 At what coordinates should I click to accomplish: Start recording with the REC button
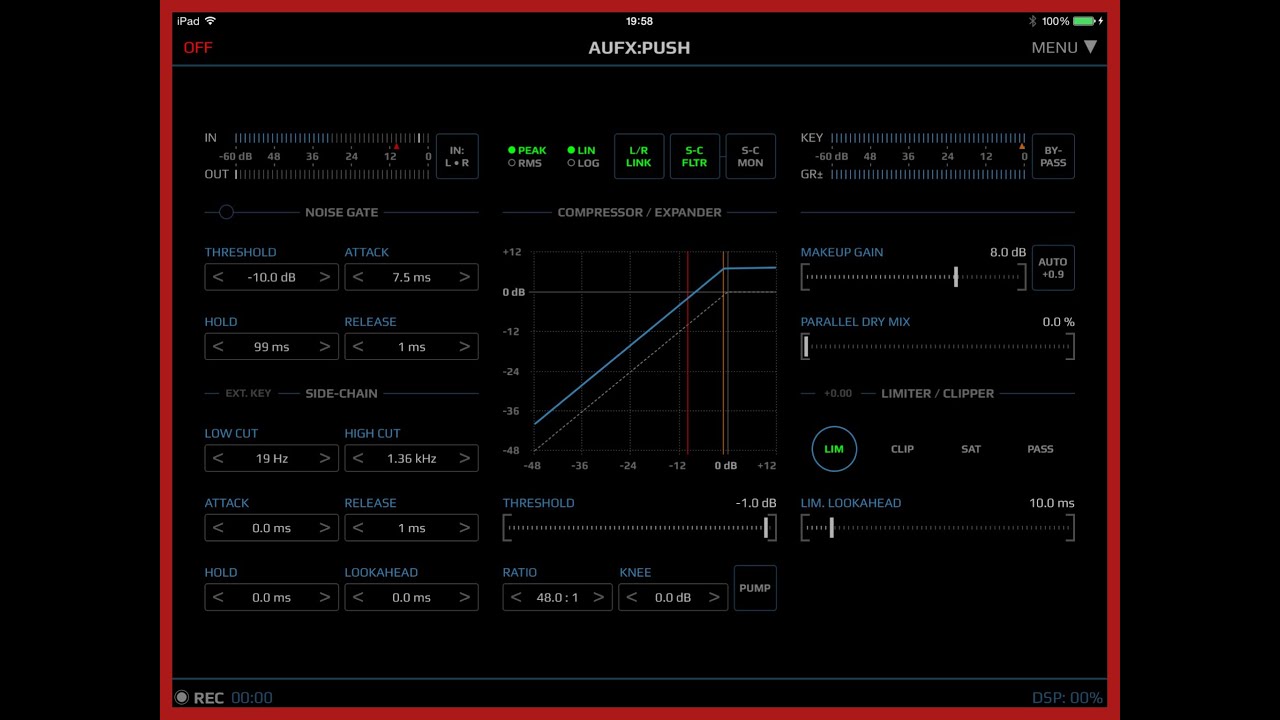coord(199,698)
